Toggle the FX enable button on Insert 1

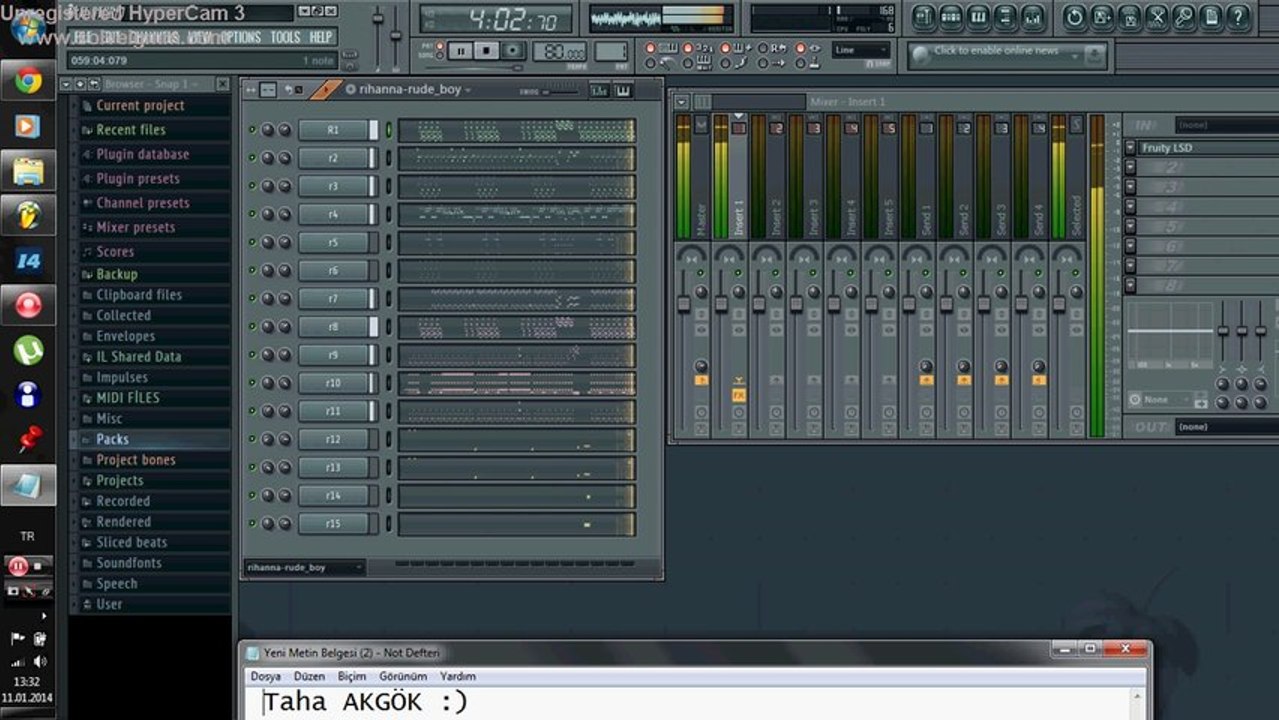coord(739,395)
